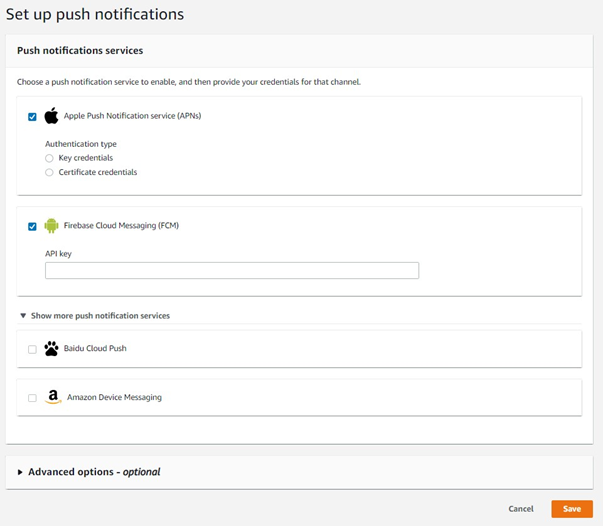Screen dimensions: 603x526
Task: Click the Firebase Cloud Messaging (FCM) label text
Action: pyautogui.click(x=121, y=226)
